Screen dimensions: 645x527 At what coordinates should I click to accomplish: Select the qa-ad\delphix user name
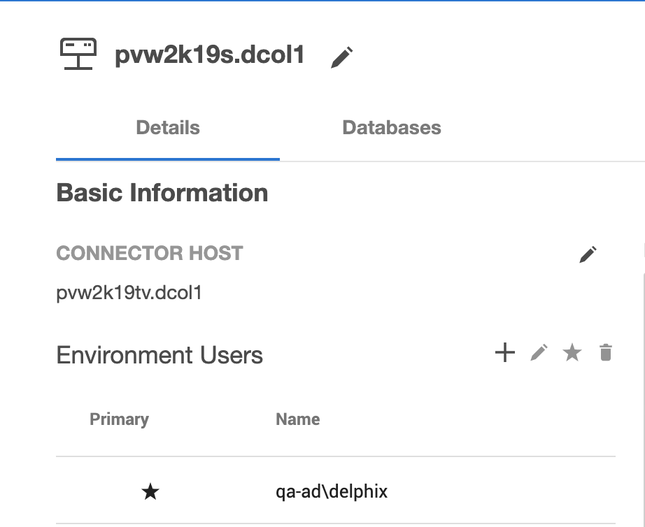(x=331, y=491)
